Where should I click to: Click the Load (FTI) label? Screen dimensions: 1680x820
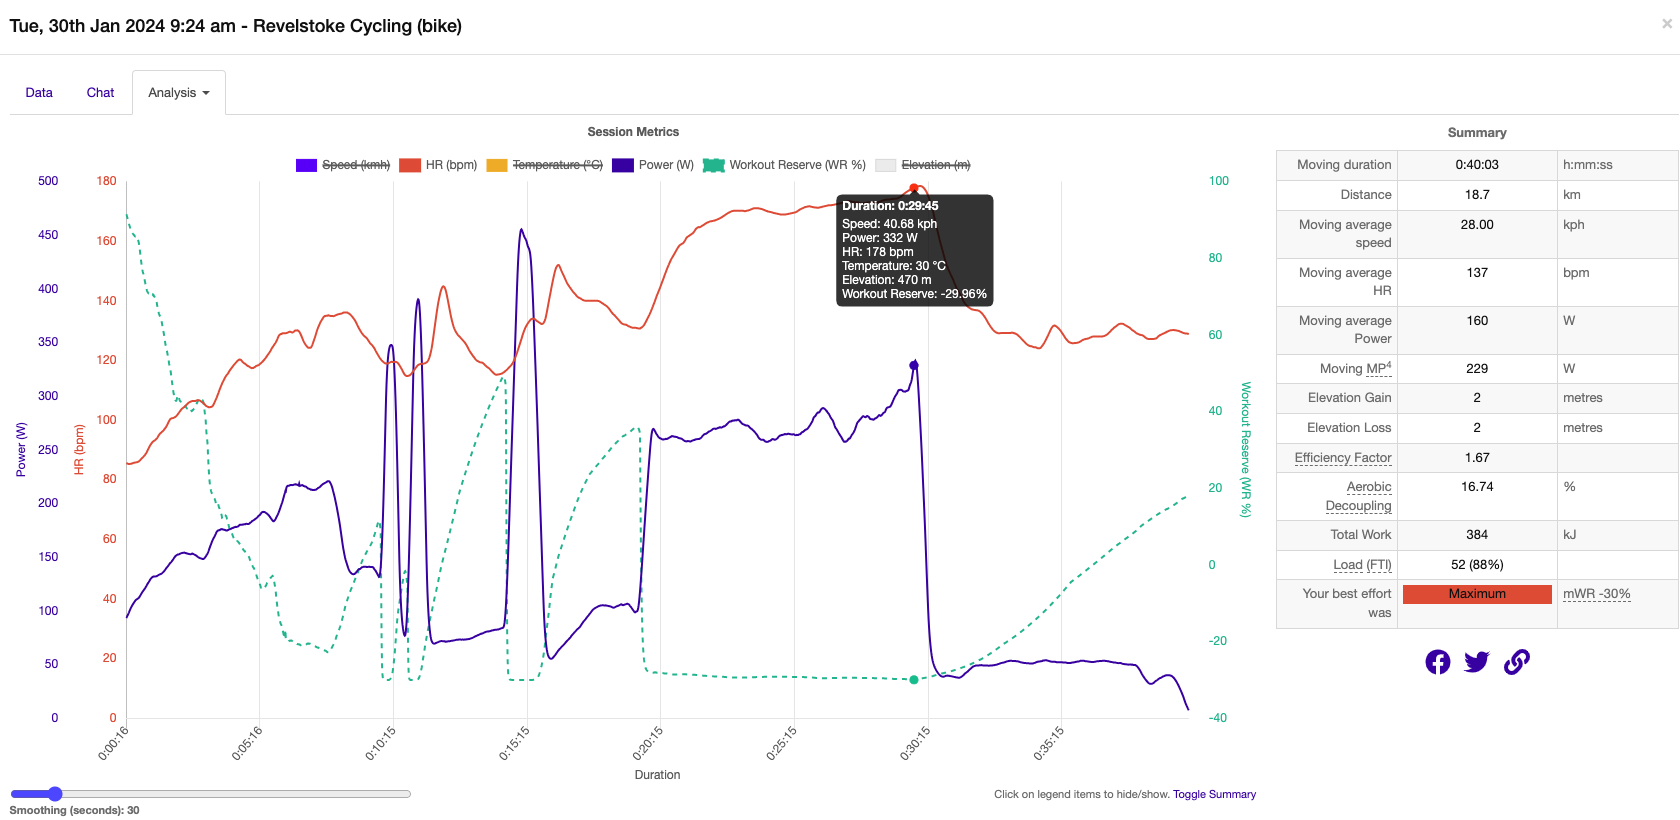pyautogui.click(x=1362, y=565)
